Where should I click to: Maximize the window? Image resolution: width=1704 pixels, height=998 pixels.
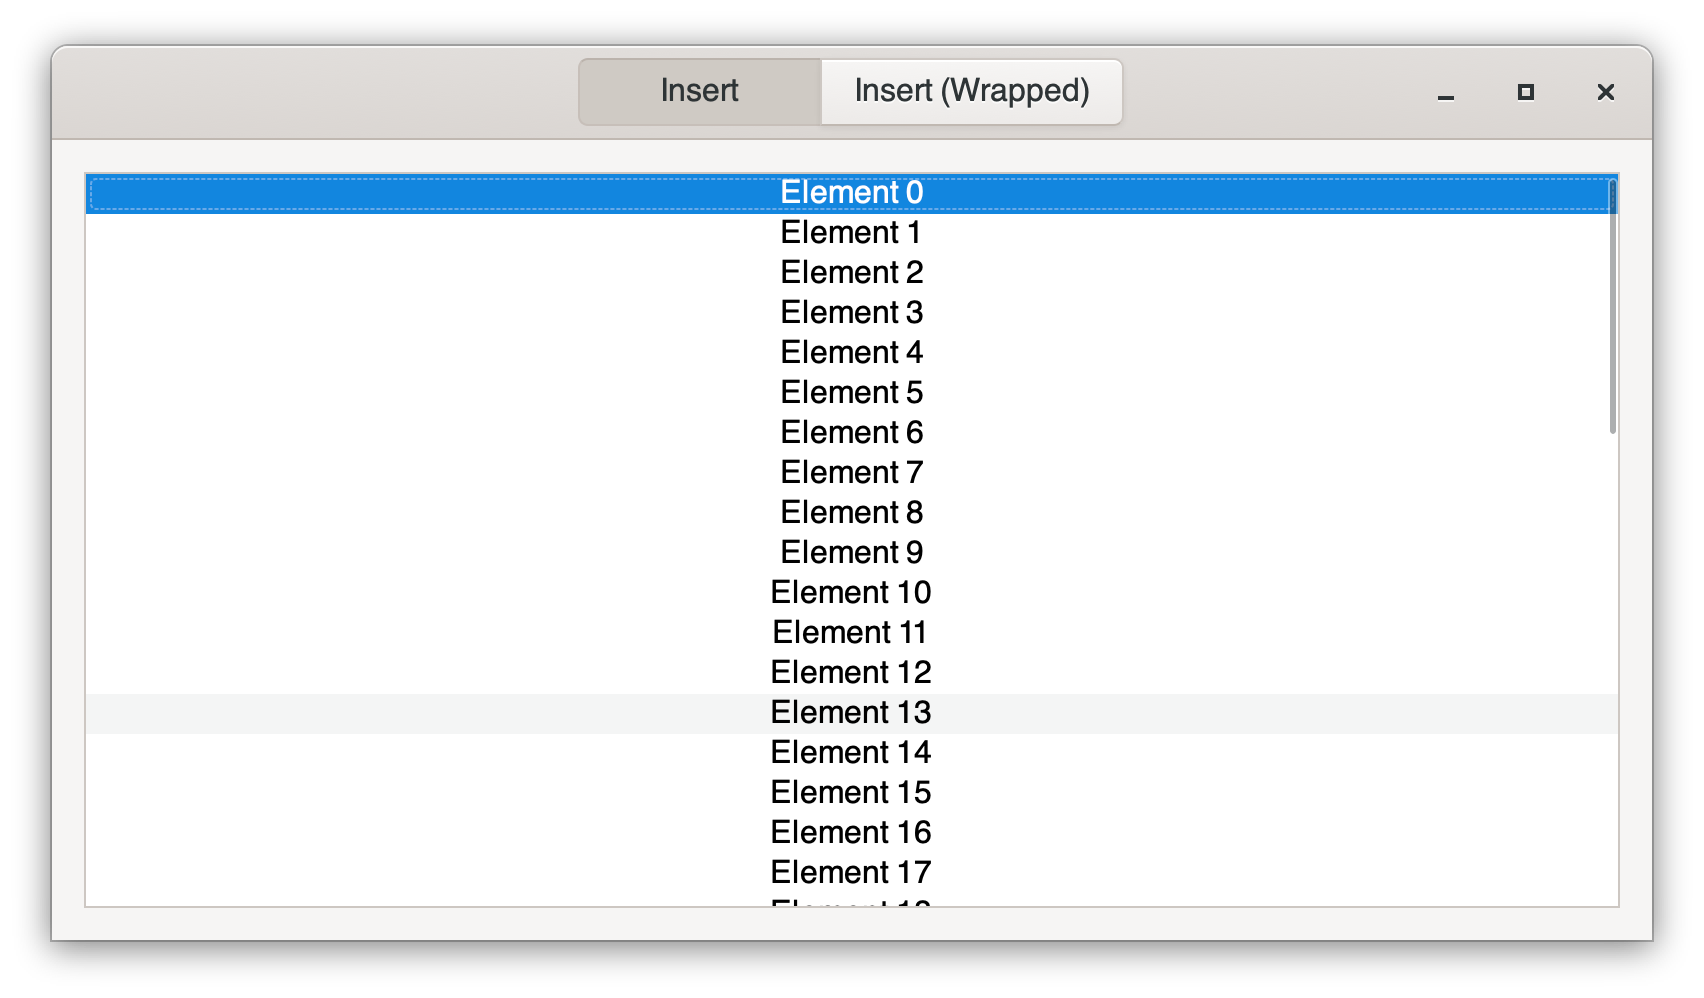[x=1526, y=92]
